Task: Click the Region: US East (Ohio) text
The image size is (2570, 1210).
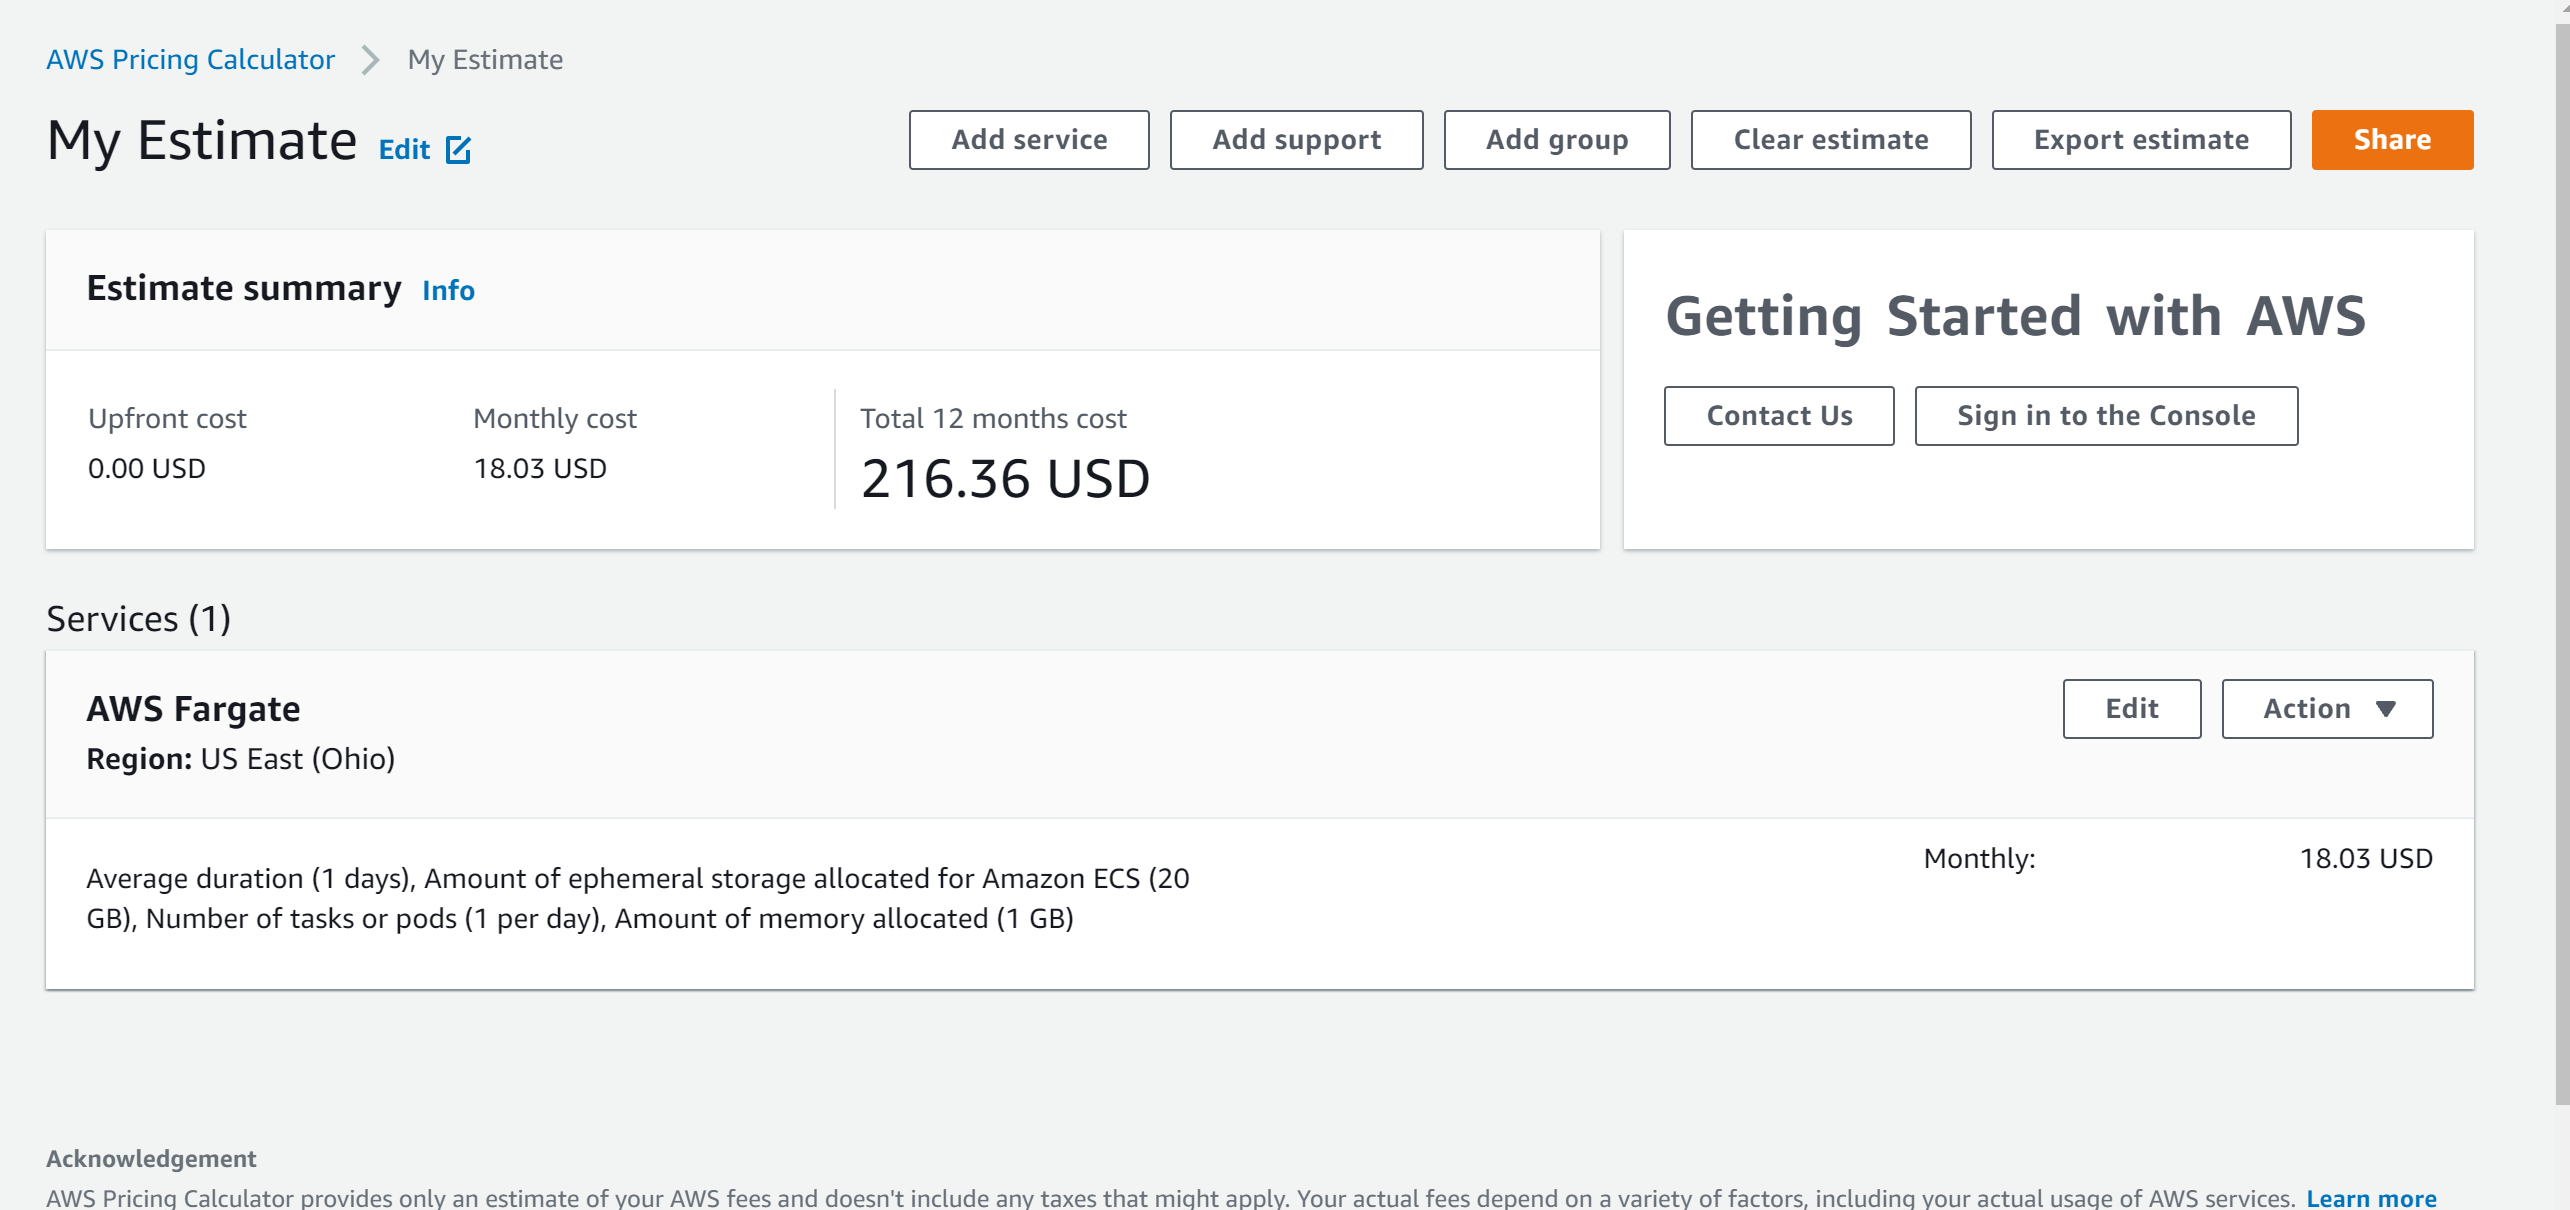Action: point(241,759)
